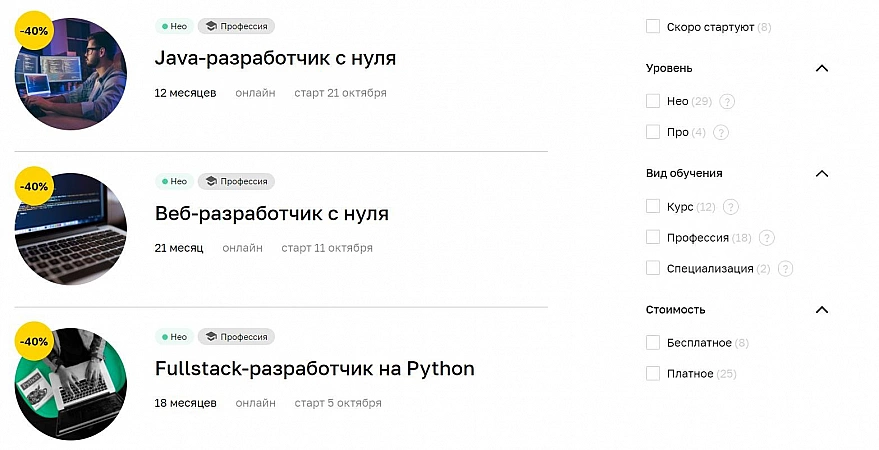Open Fullstack-разработчик на Python course
Viewport: 879px width, 450px height.
314,368
